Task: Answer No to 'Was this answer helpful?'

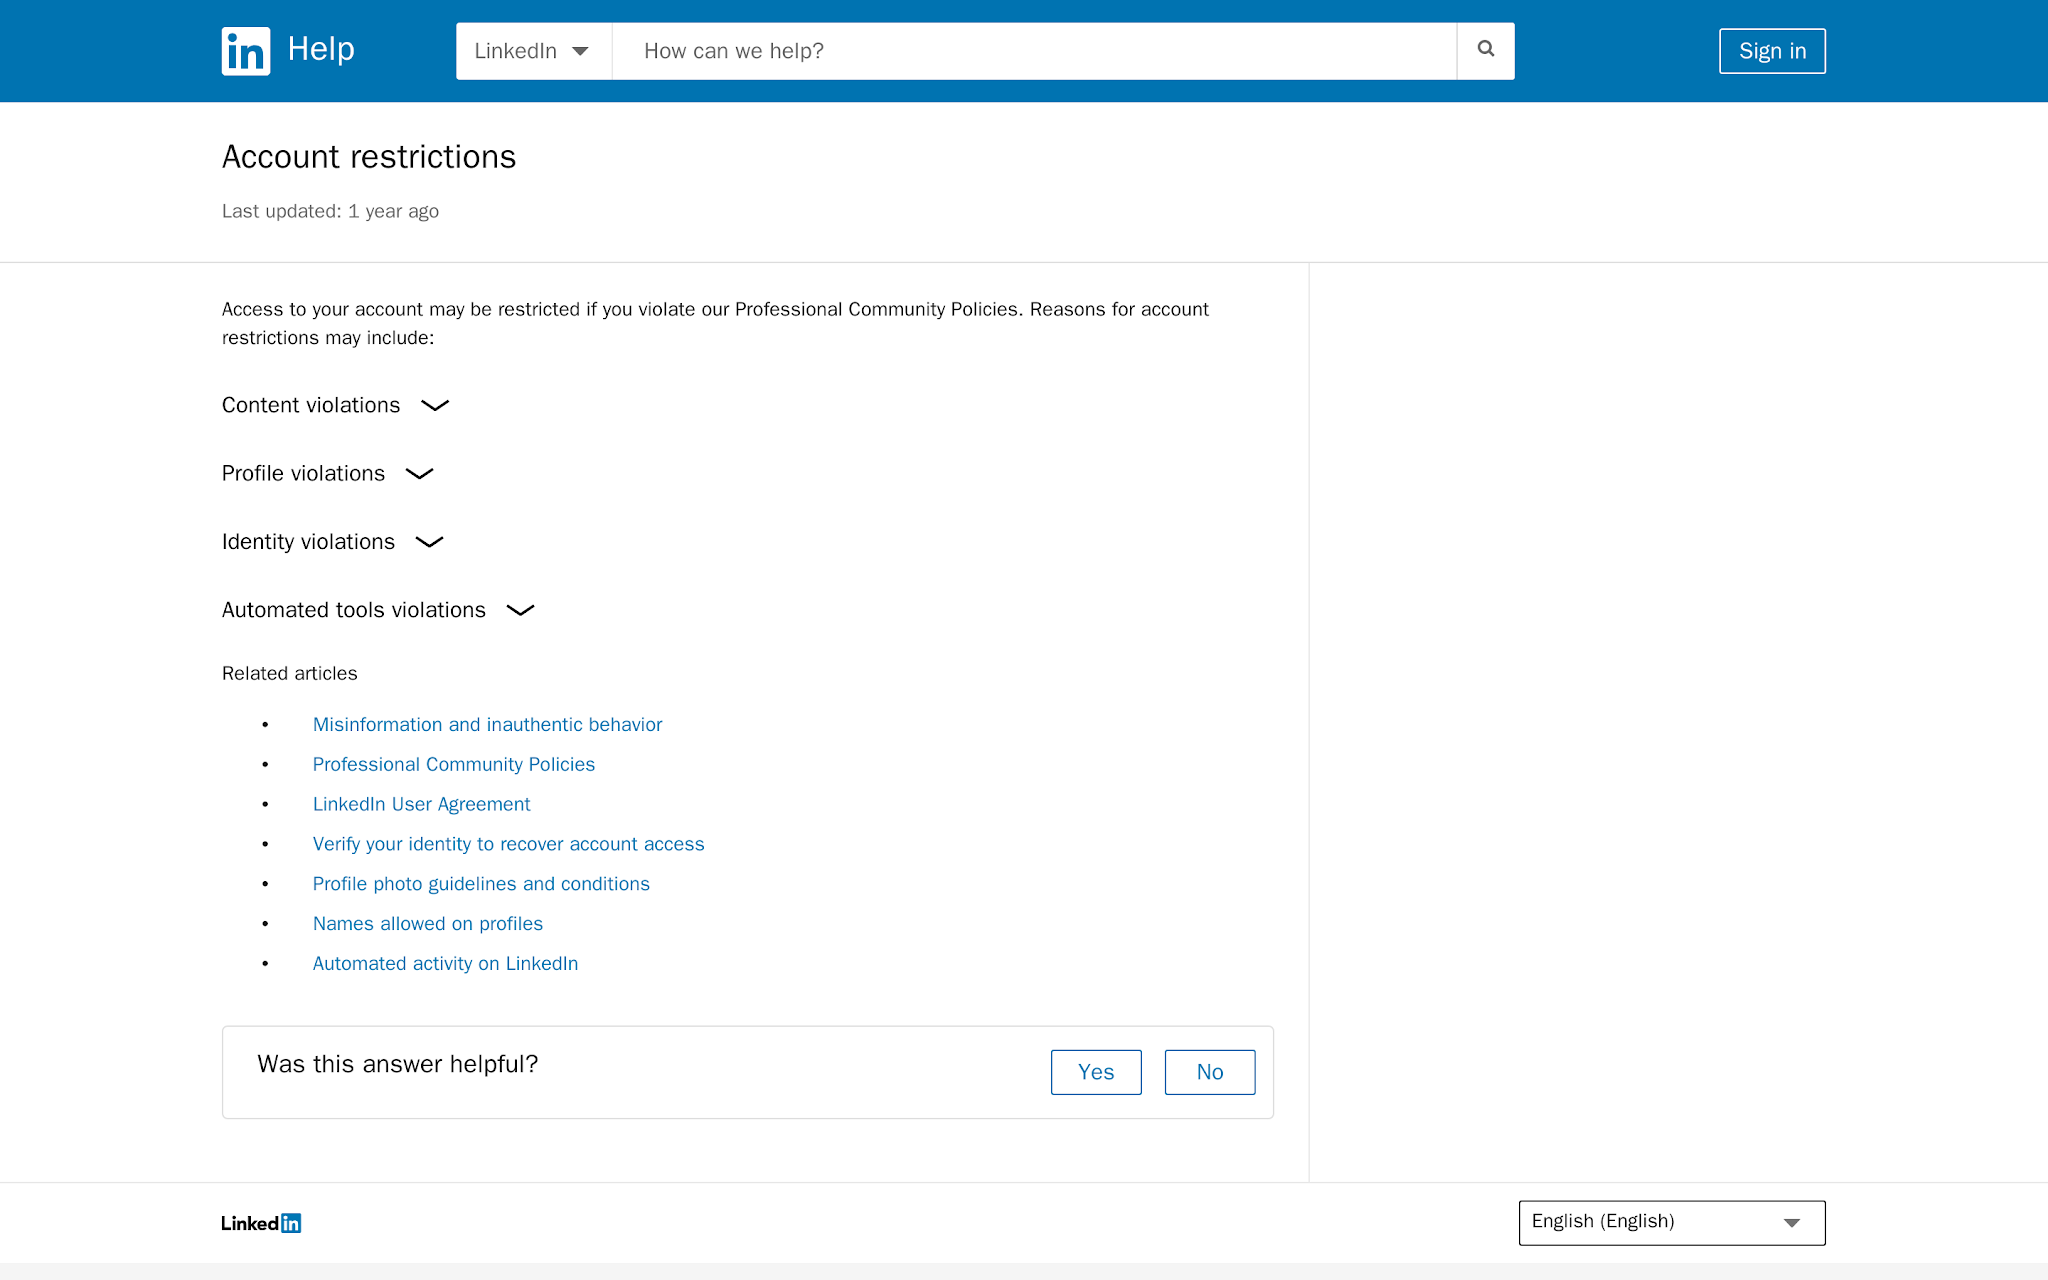Action: (x=1210, y=1072)
